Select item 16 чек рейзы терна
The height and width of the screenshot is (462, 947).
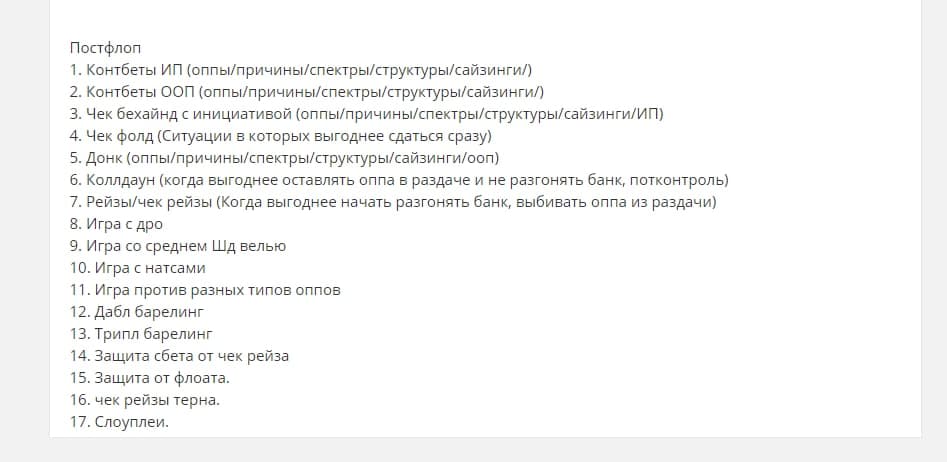pos(145,400)
